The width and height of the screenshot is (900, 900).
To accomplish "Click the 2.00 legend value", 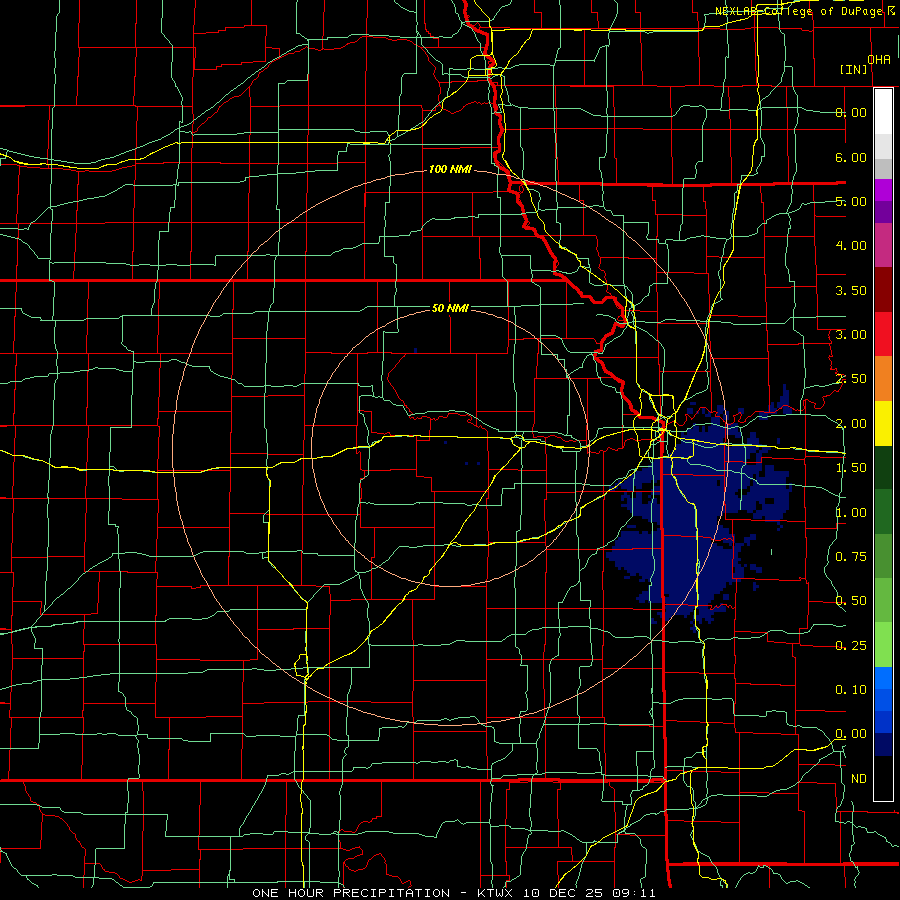I will [851, 424].
